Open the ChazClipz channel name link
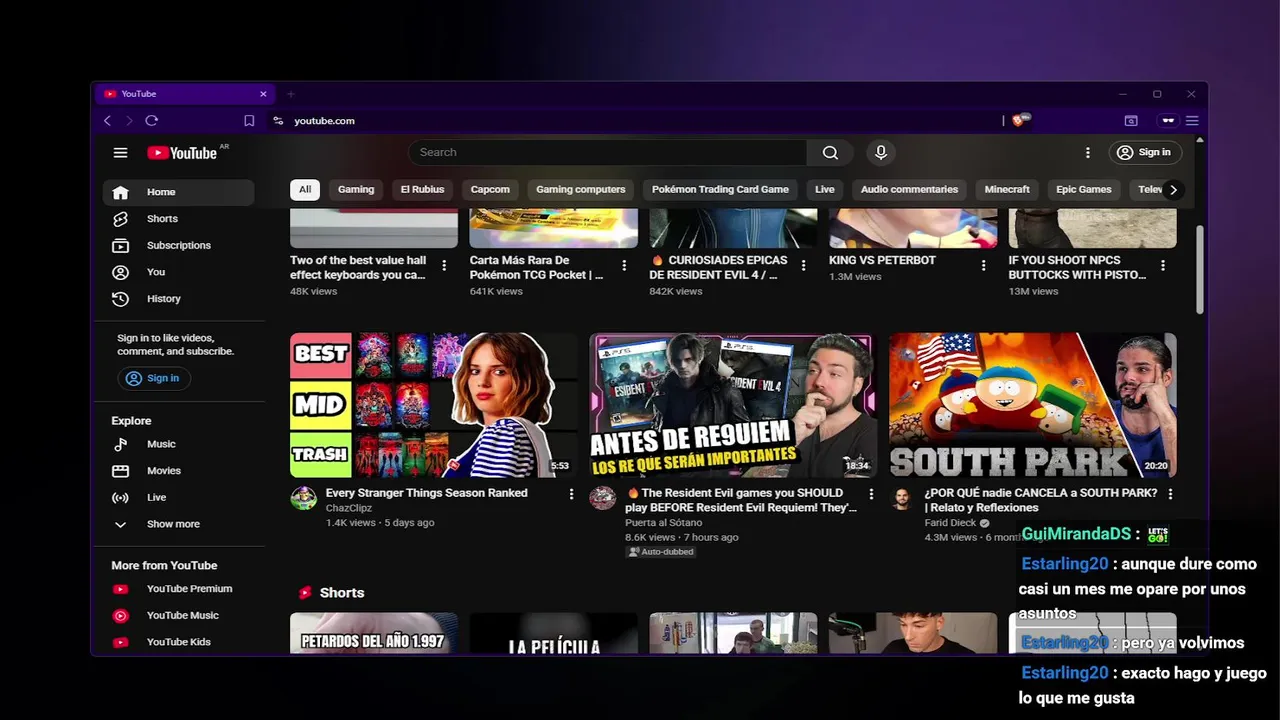 pos(349,508)
